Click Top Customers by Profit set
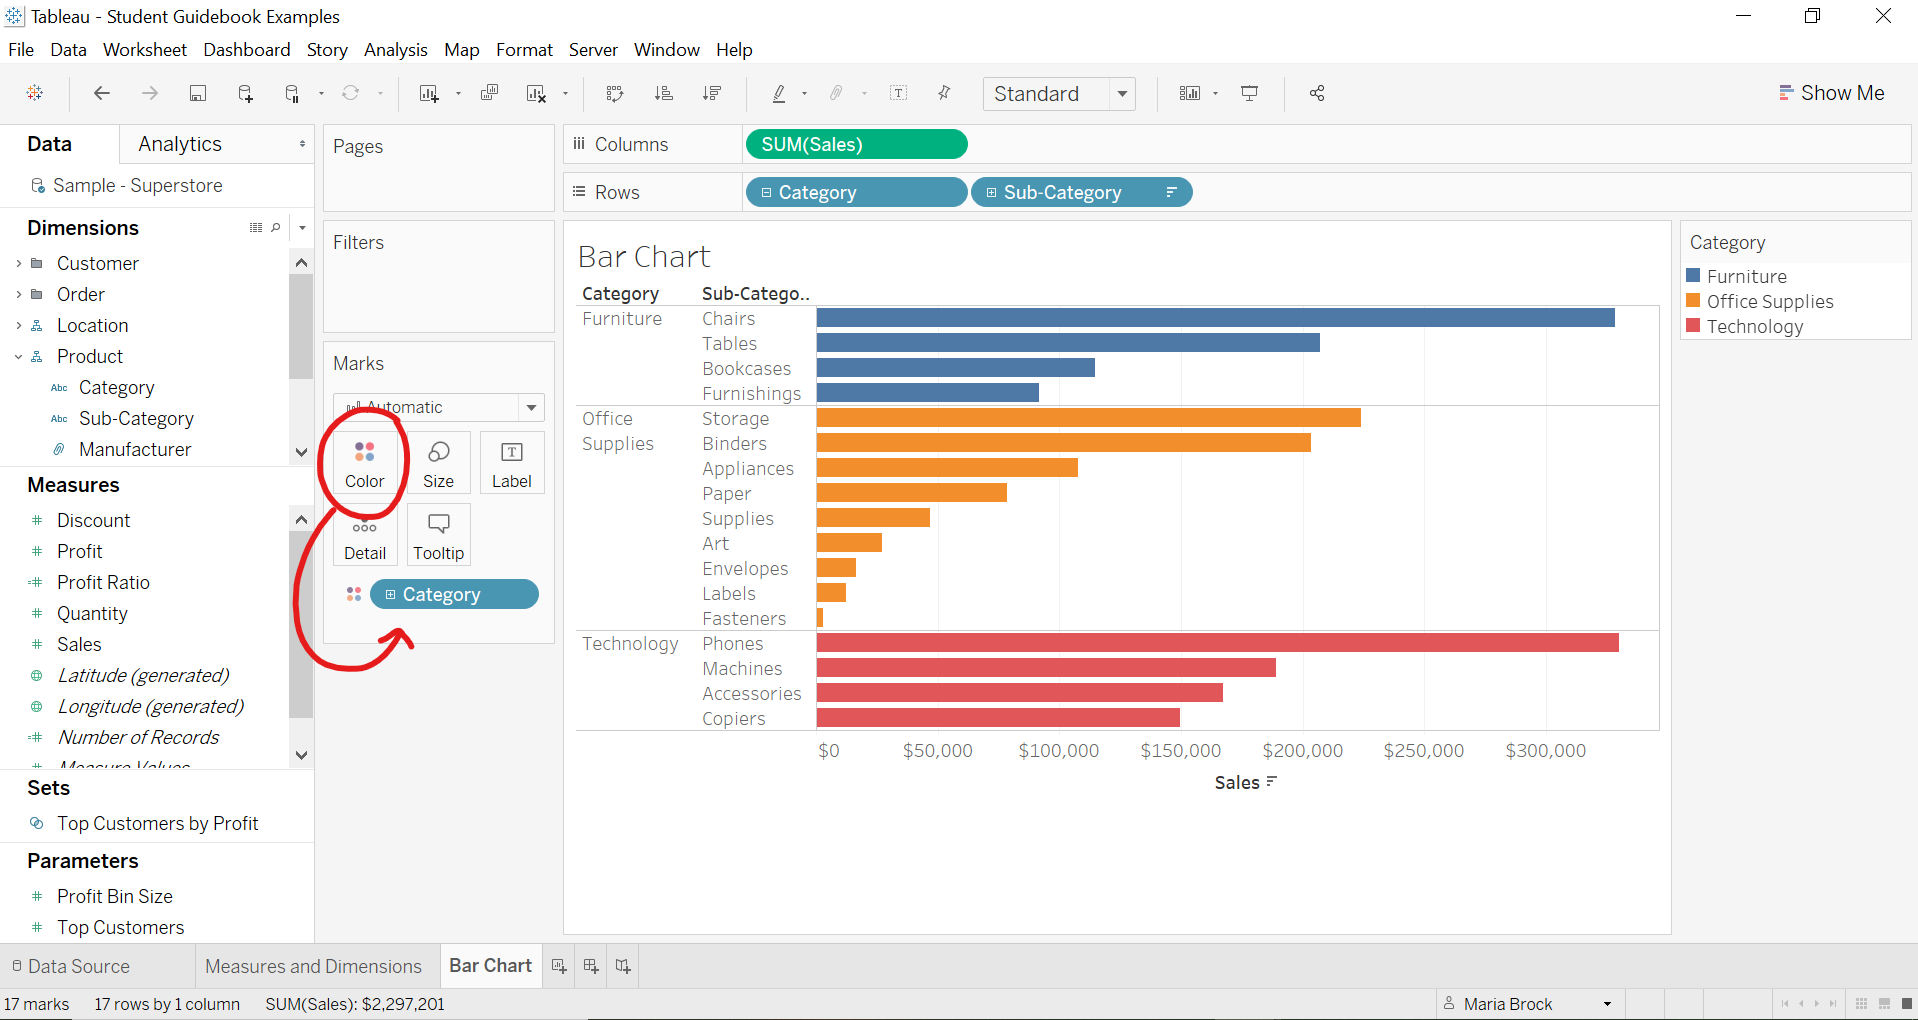The width and height of the screenshot is (1918, 1020). [x=157, y=823]
